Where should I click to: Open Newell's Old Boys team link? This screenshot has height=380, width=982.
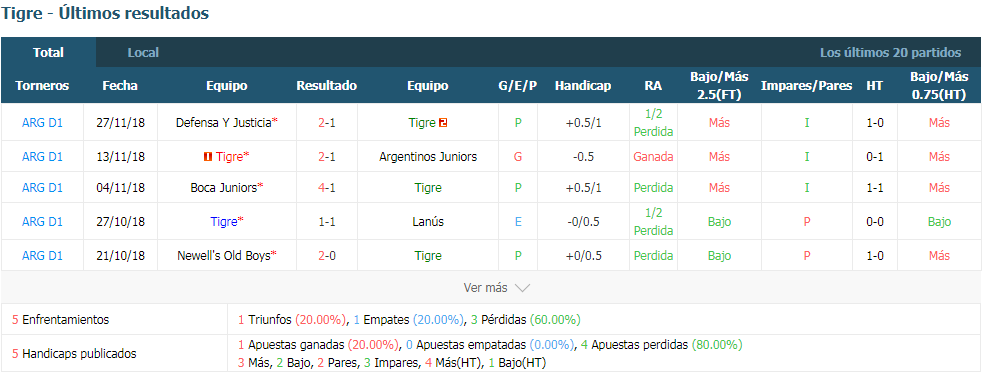(x=224, y=255)
